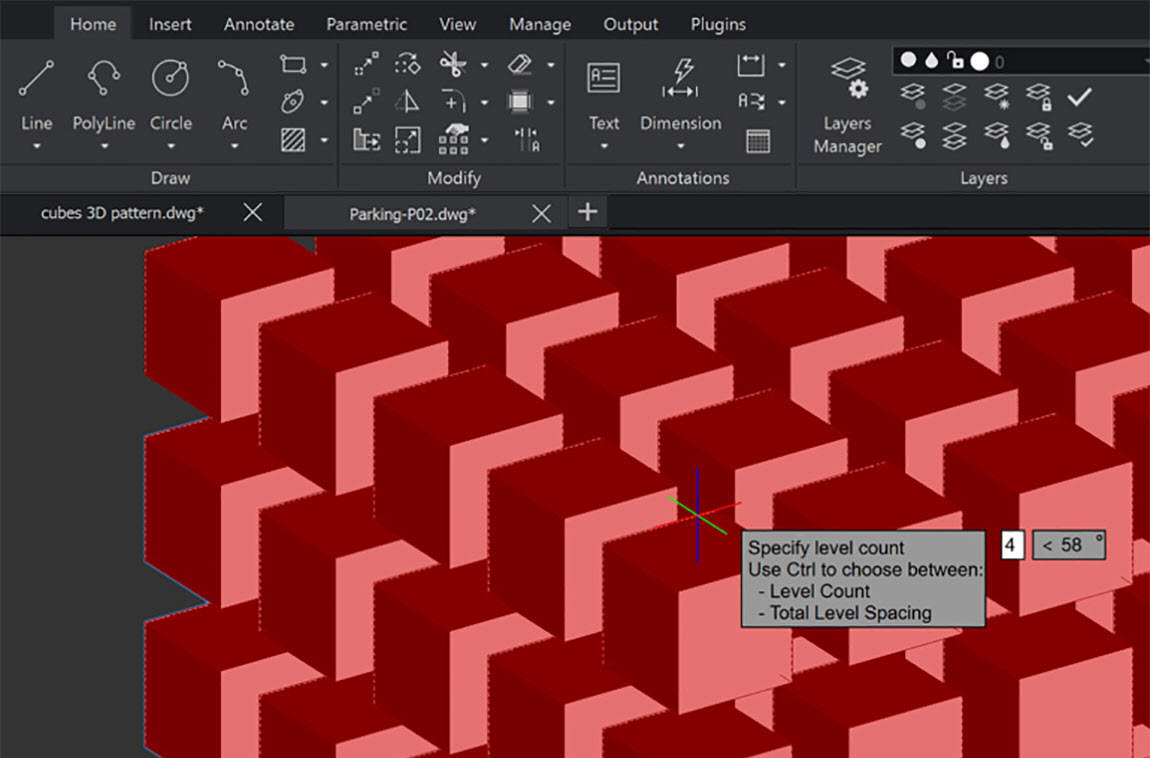Pick the Ellipse tool in Draw panel
This screenshot has height=758, width=1150.
[293, 101]
